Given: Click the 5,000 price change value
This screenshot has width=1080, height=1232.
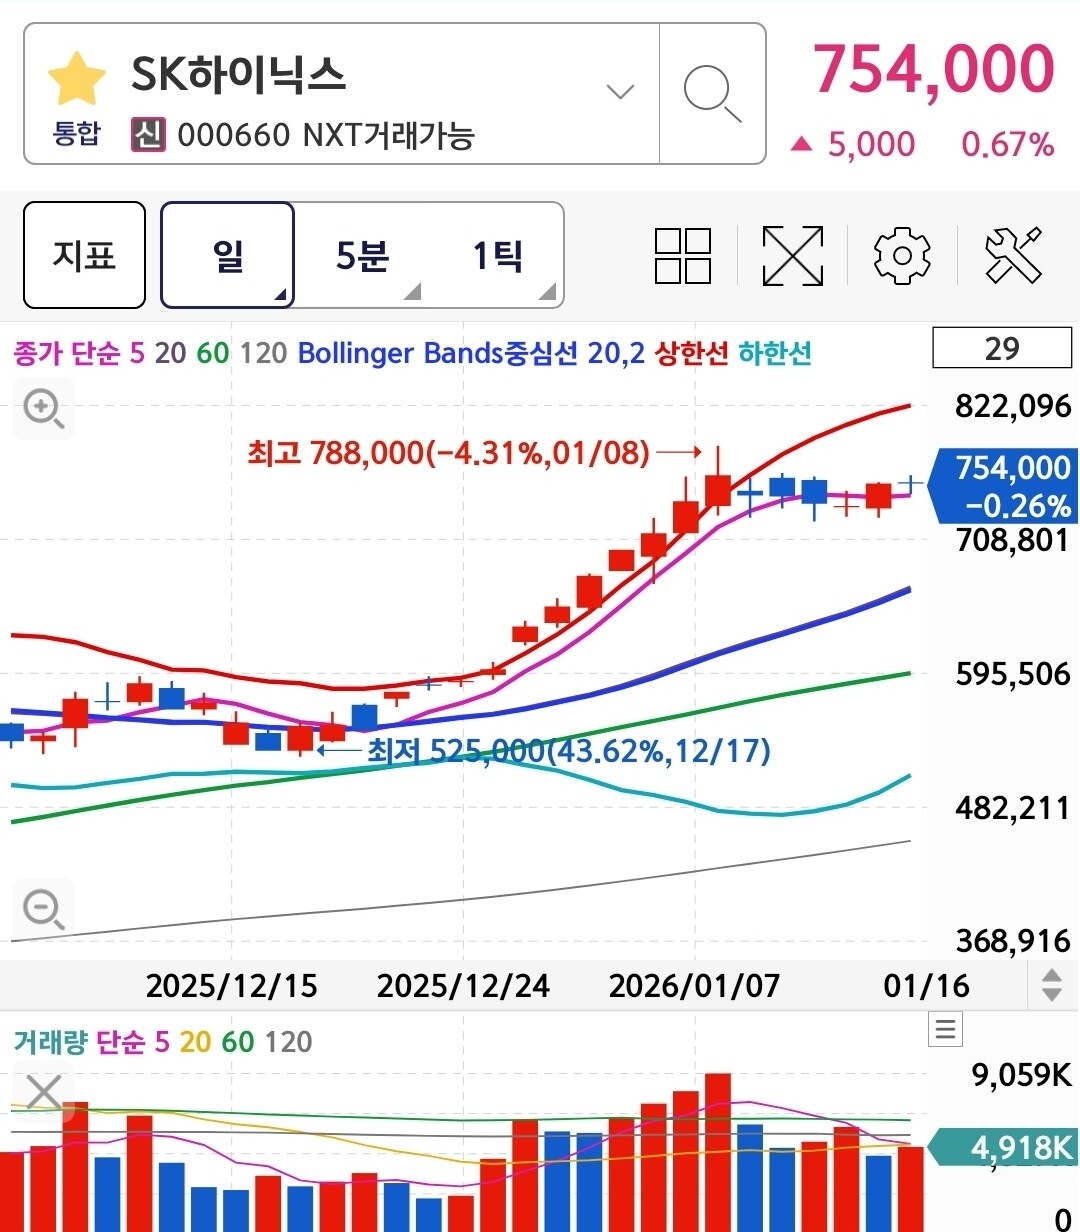Looking at the screenshot, I should [x=871, y=145].
